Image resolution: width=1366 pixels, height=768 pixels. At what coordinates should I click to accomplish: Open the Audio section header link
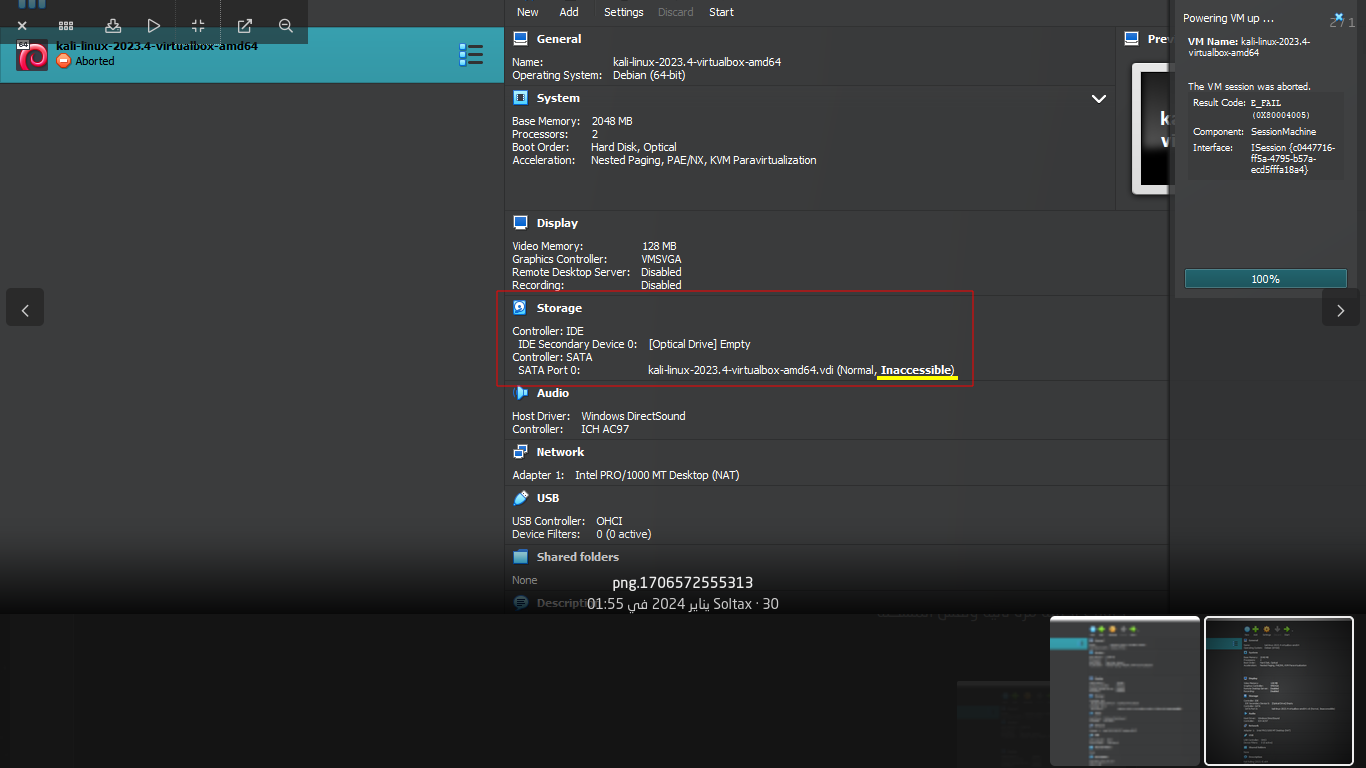click(553, 393)
